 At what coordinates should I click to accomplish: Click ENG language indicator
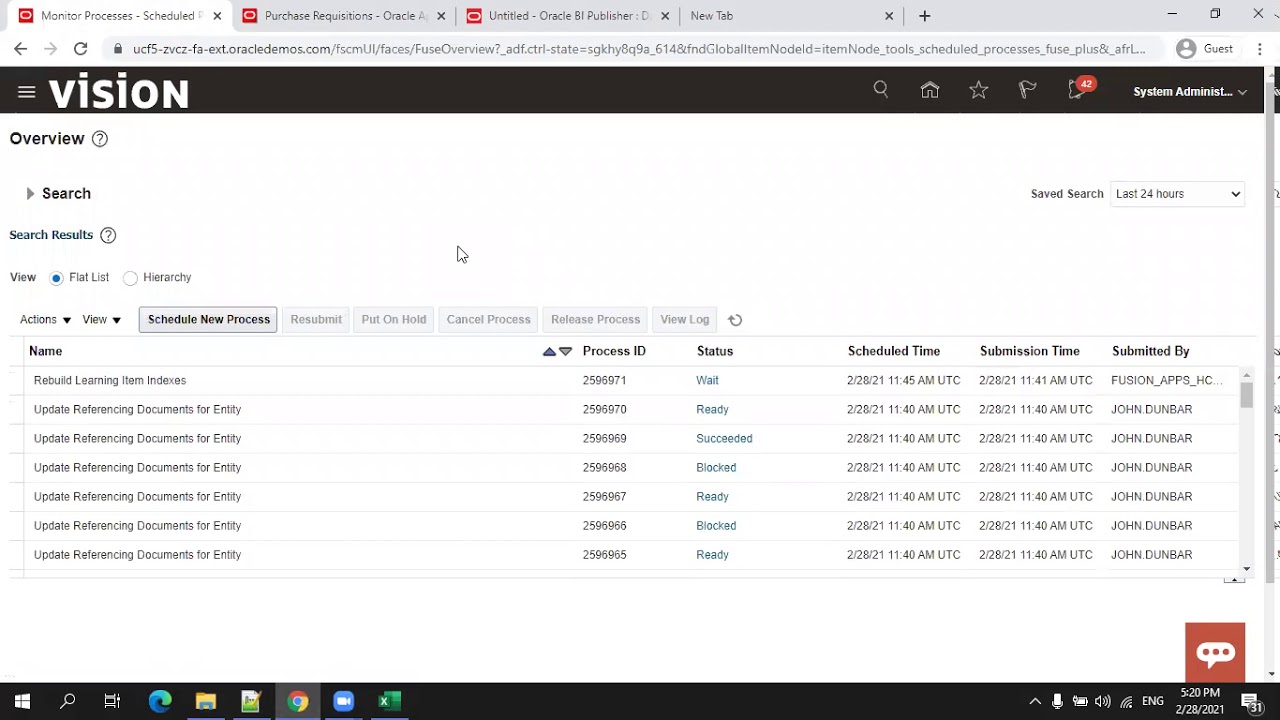[1153, 701]
